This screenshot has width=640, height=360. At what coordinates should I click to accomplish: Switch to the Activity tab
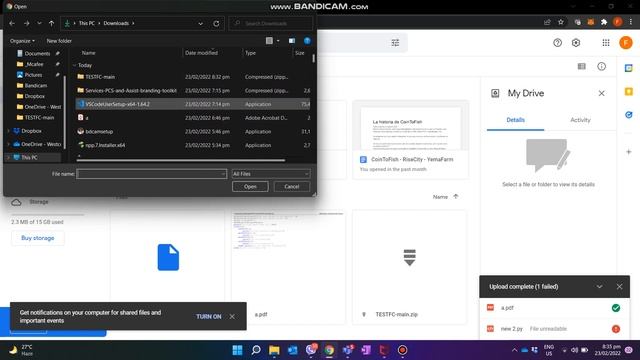tap(580, 120)
